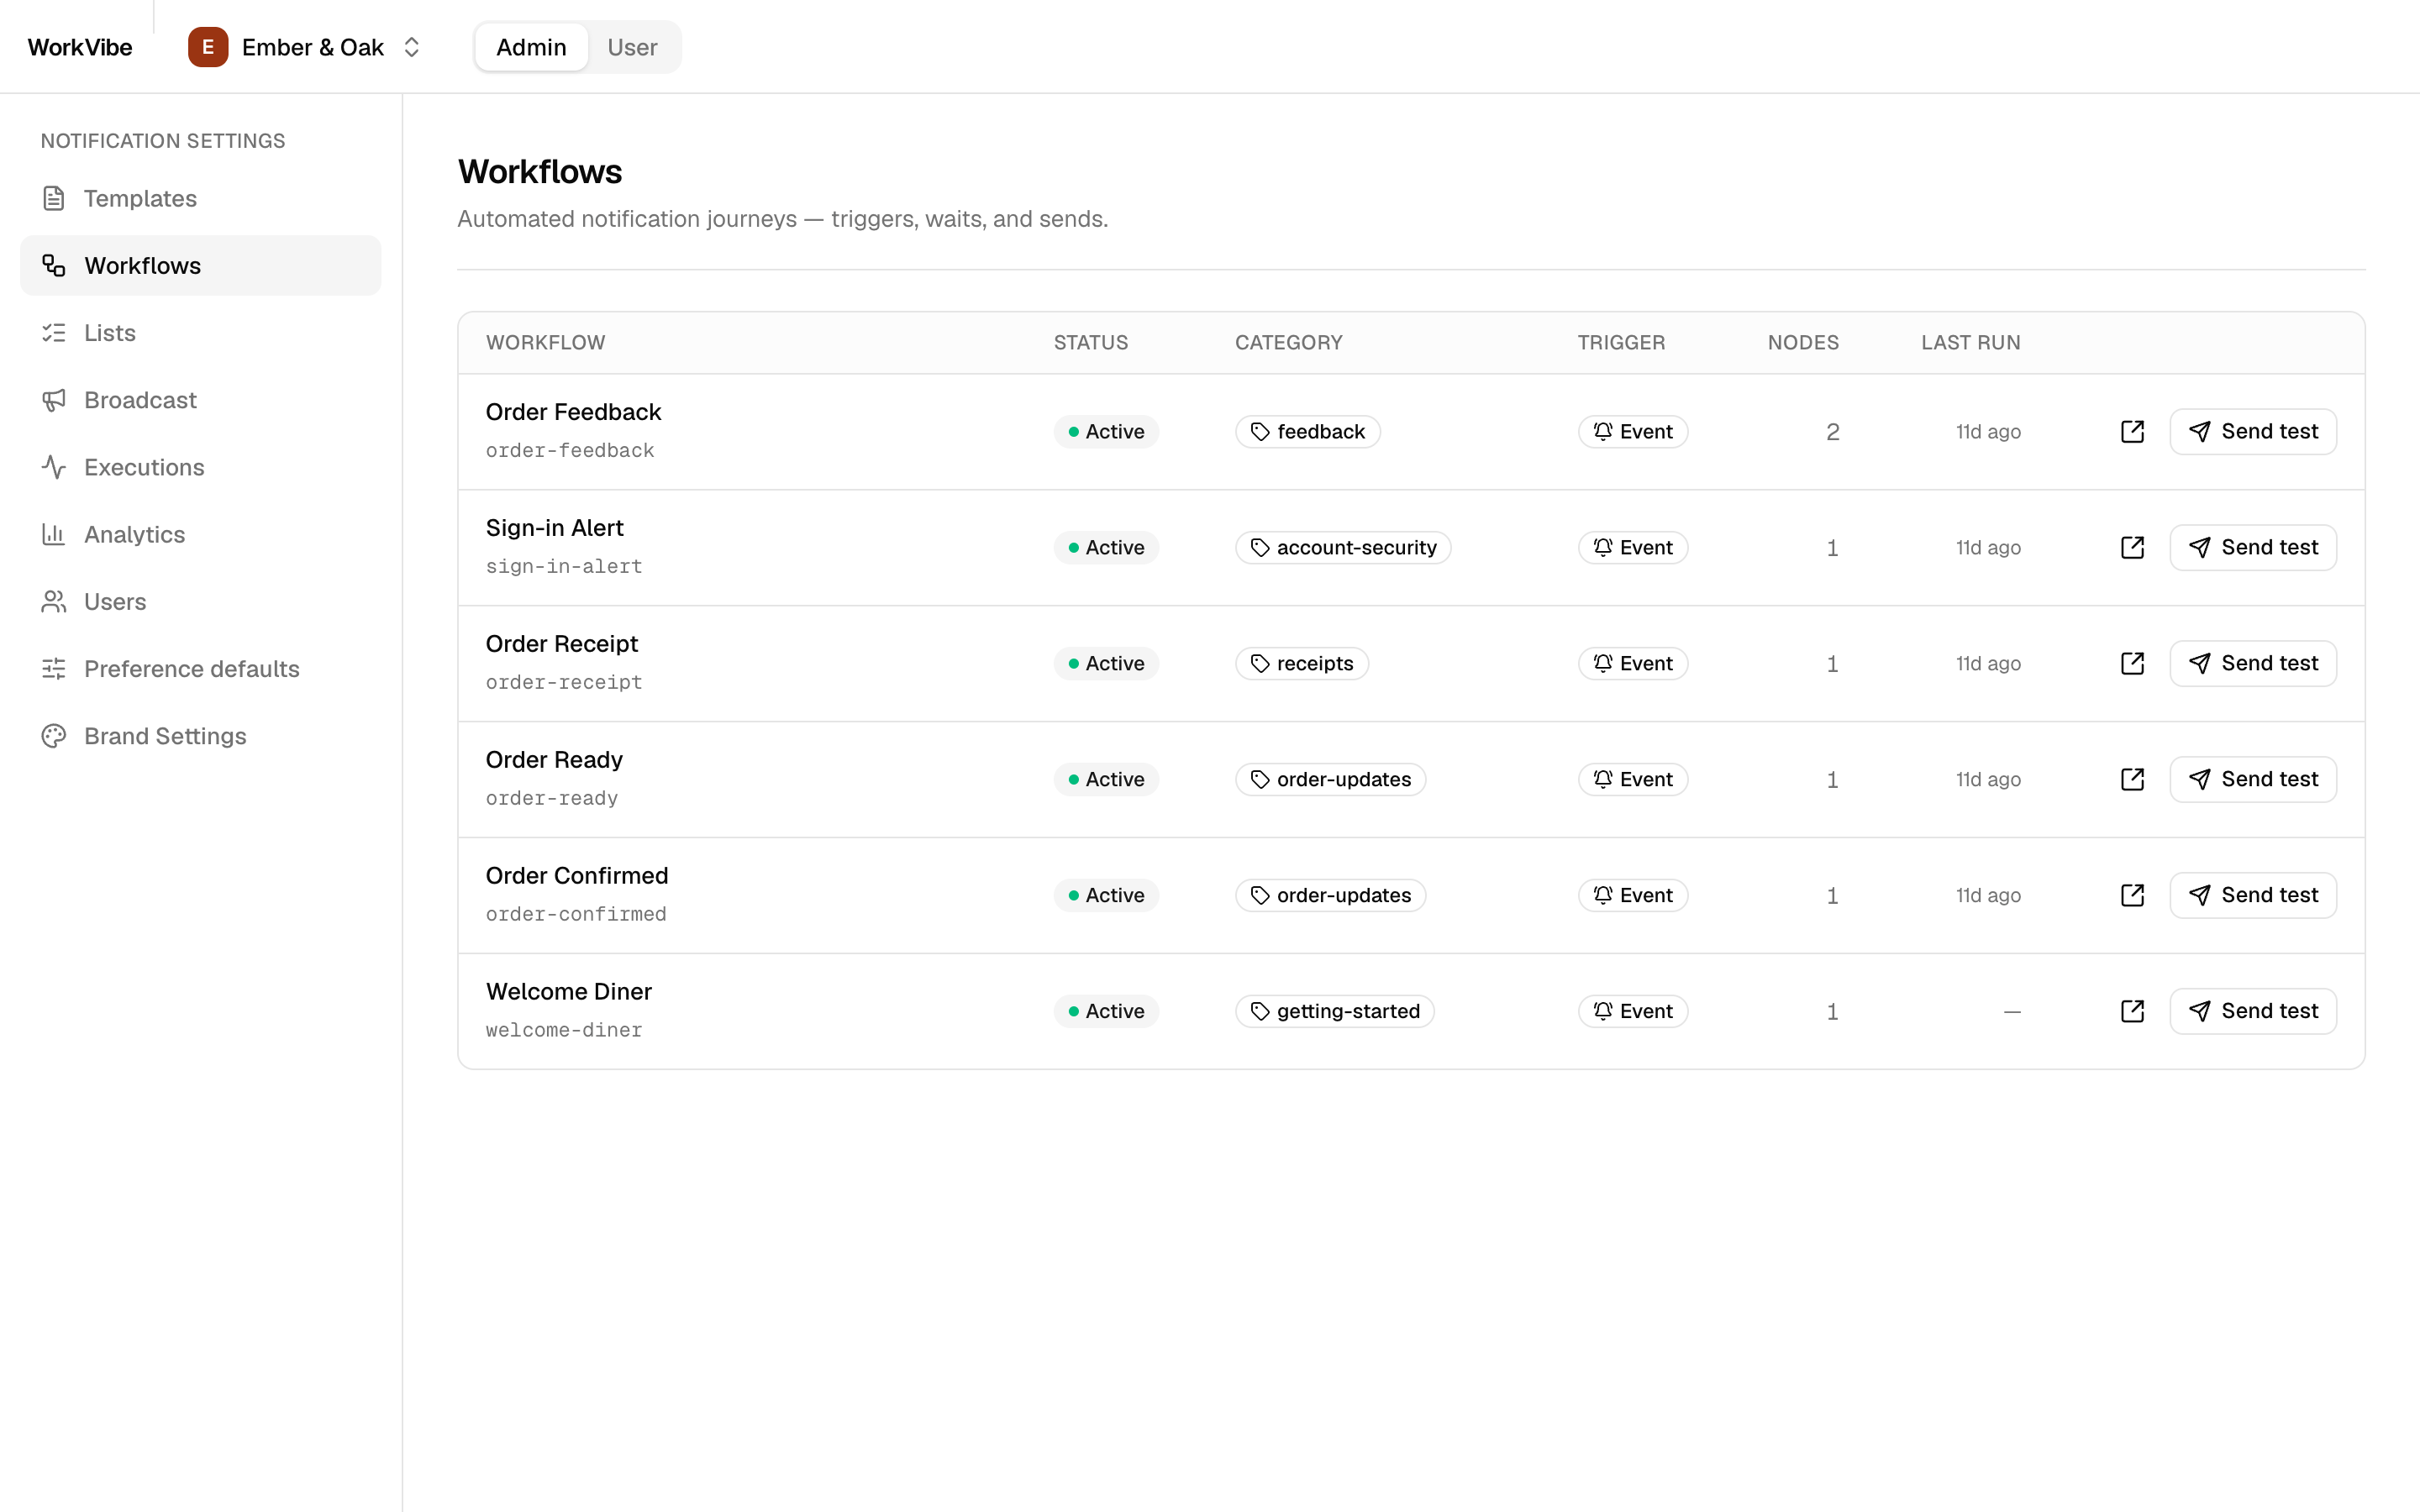This screenshot has width=2420, height=1512.
Task: Click the Workflows sidebar icon
Action: pyautogui.click(x=54, y=265)
